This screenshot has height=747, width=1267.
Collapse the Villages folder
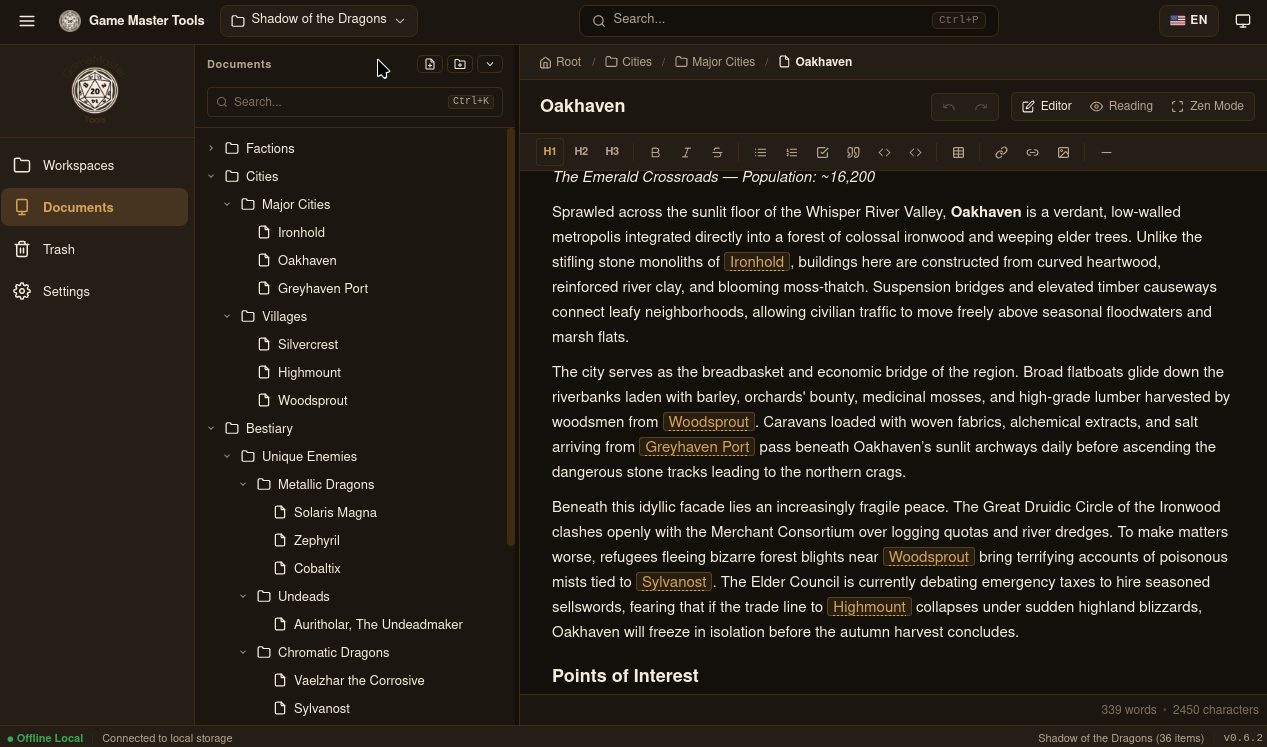pos(227,316)
